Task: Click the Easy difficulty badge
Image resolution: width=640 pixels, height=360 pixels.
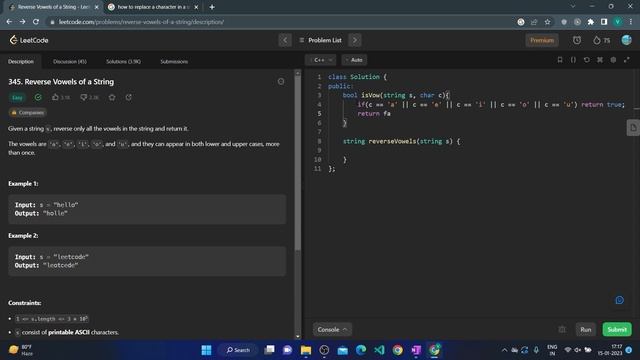Action: point(17,98)
